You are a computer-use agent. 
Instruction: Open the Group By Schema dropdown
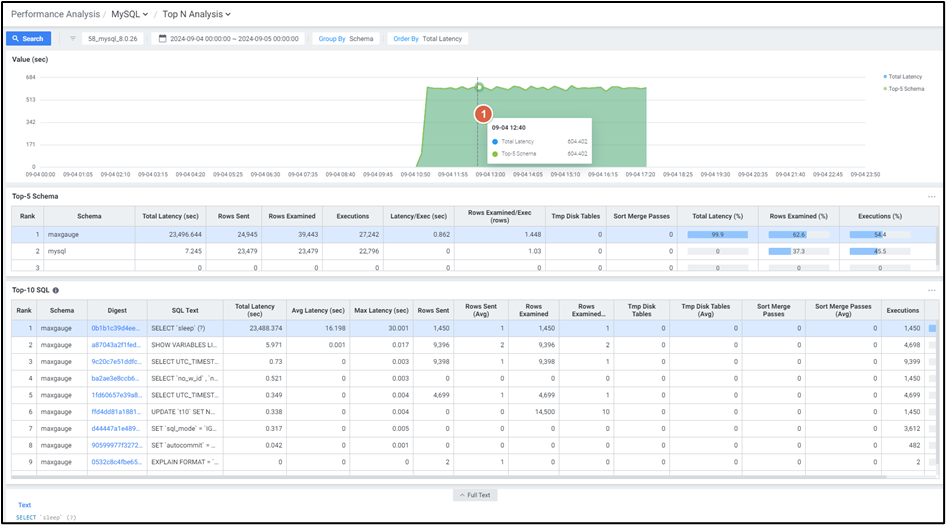(x=346, y=39)
